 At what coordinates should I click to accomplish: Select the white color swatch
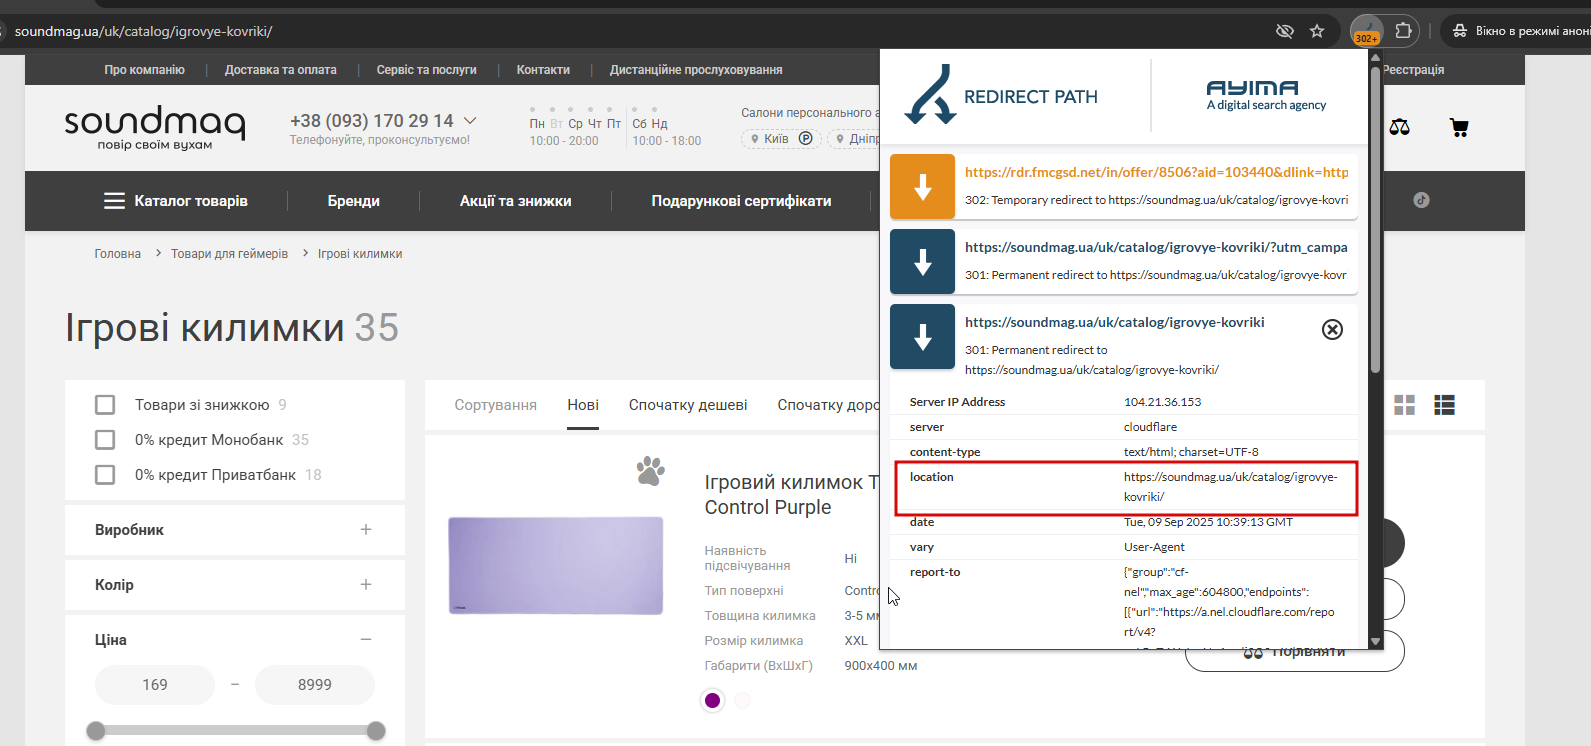[x=742, y=700]
